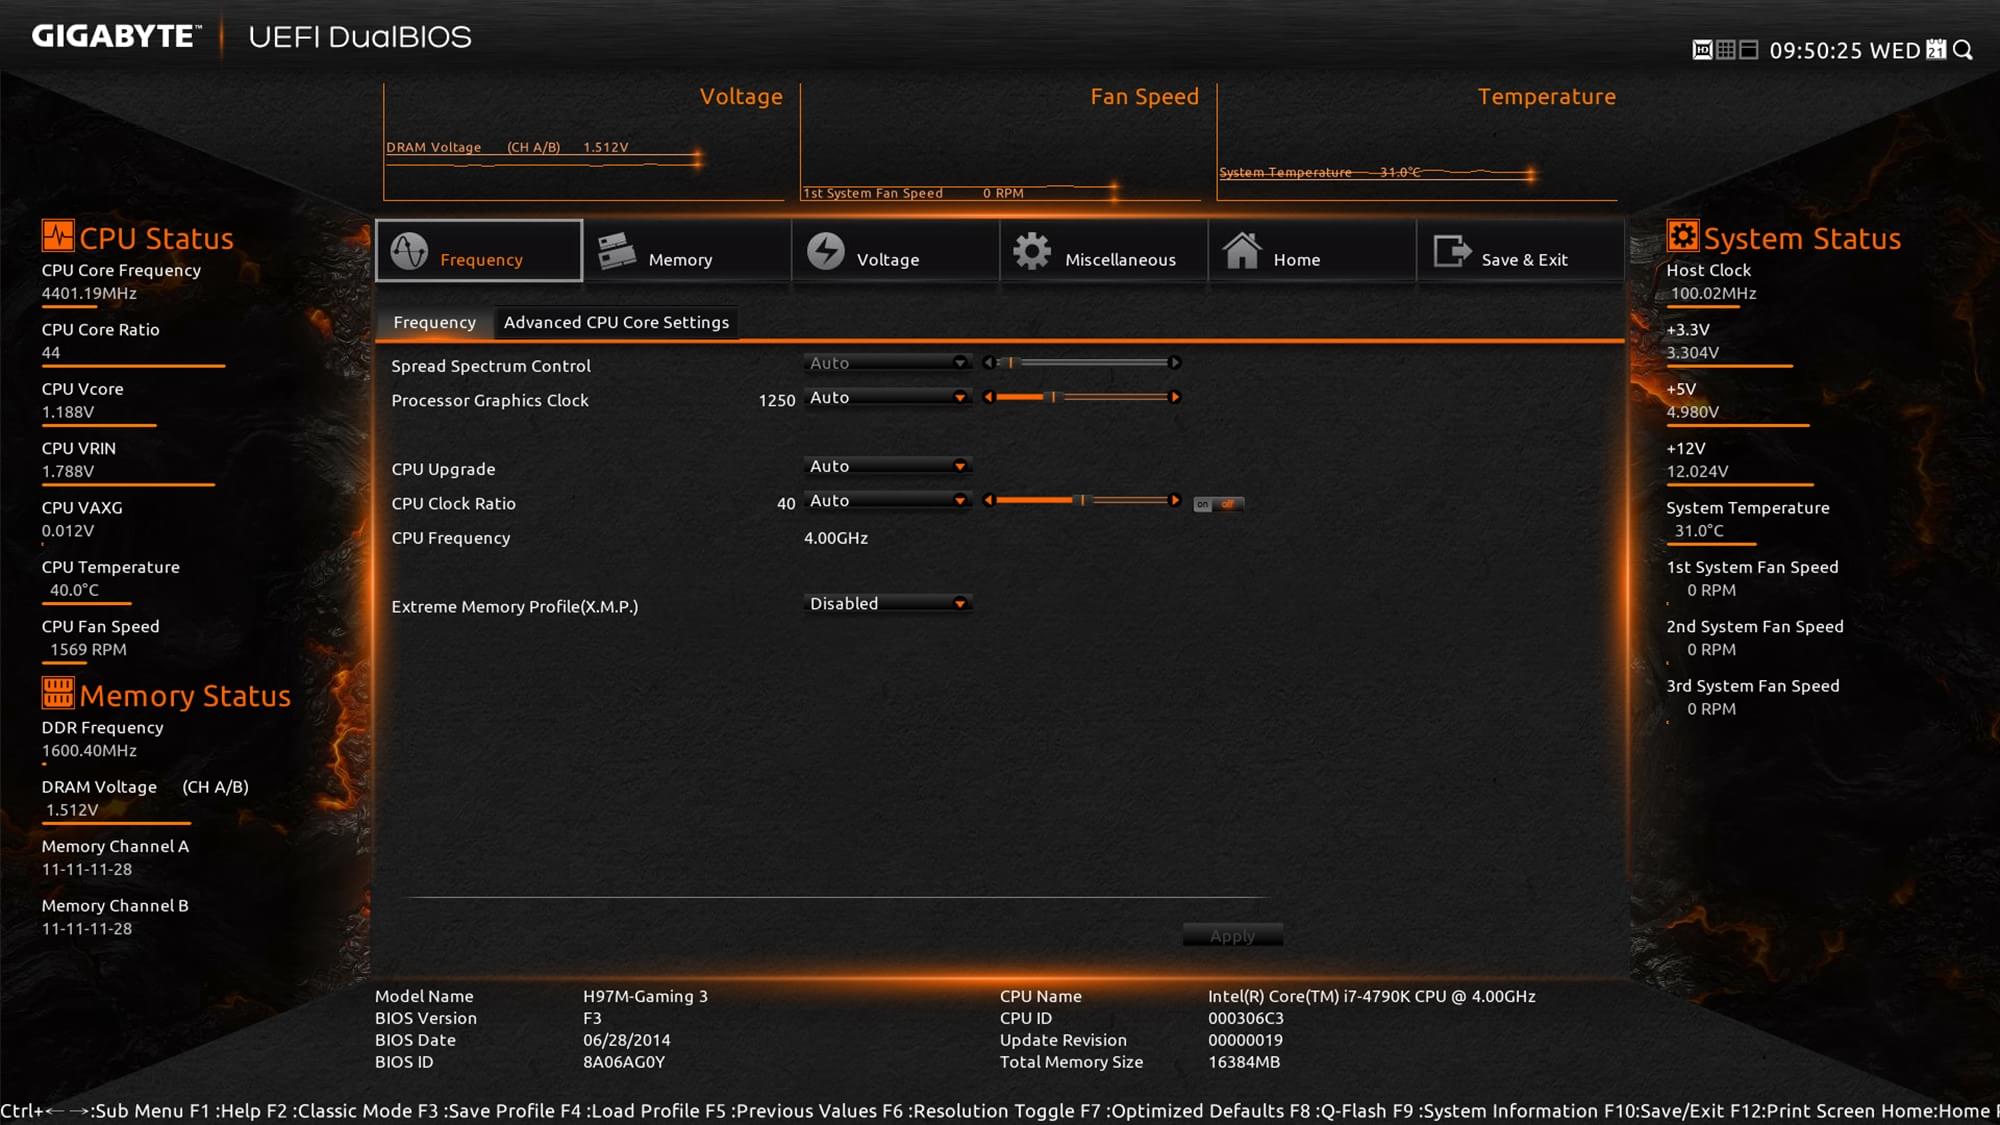Open the Save & Exit tab
The height and width of the screenshot is (1125, 2000).
(x=1520, y=250)
